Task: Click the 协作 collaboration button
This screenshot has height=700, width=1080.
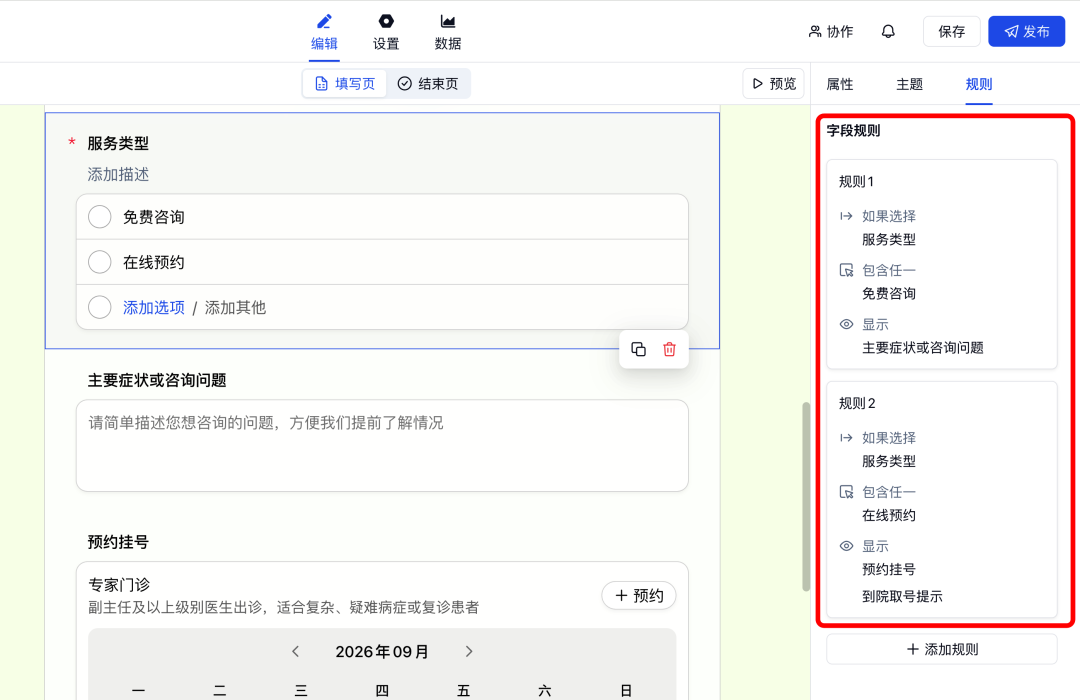Action: pos(831,32)
